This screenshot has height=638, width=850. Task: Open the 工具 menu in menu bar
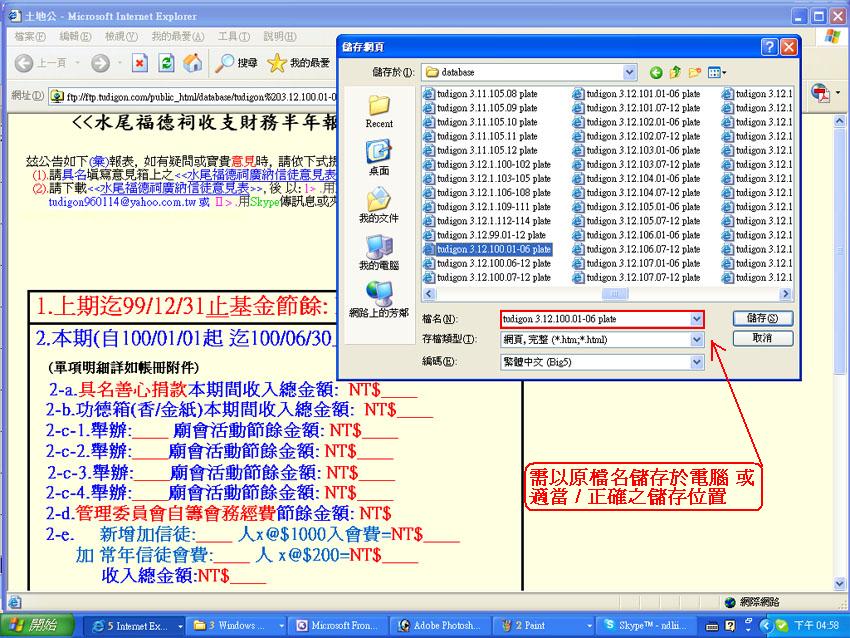[x=233, y=36]
